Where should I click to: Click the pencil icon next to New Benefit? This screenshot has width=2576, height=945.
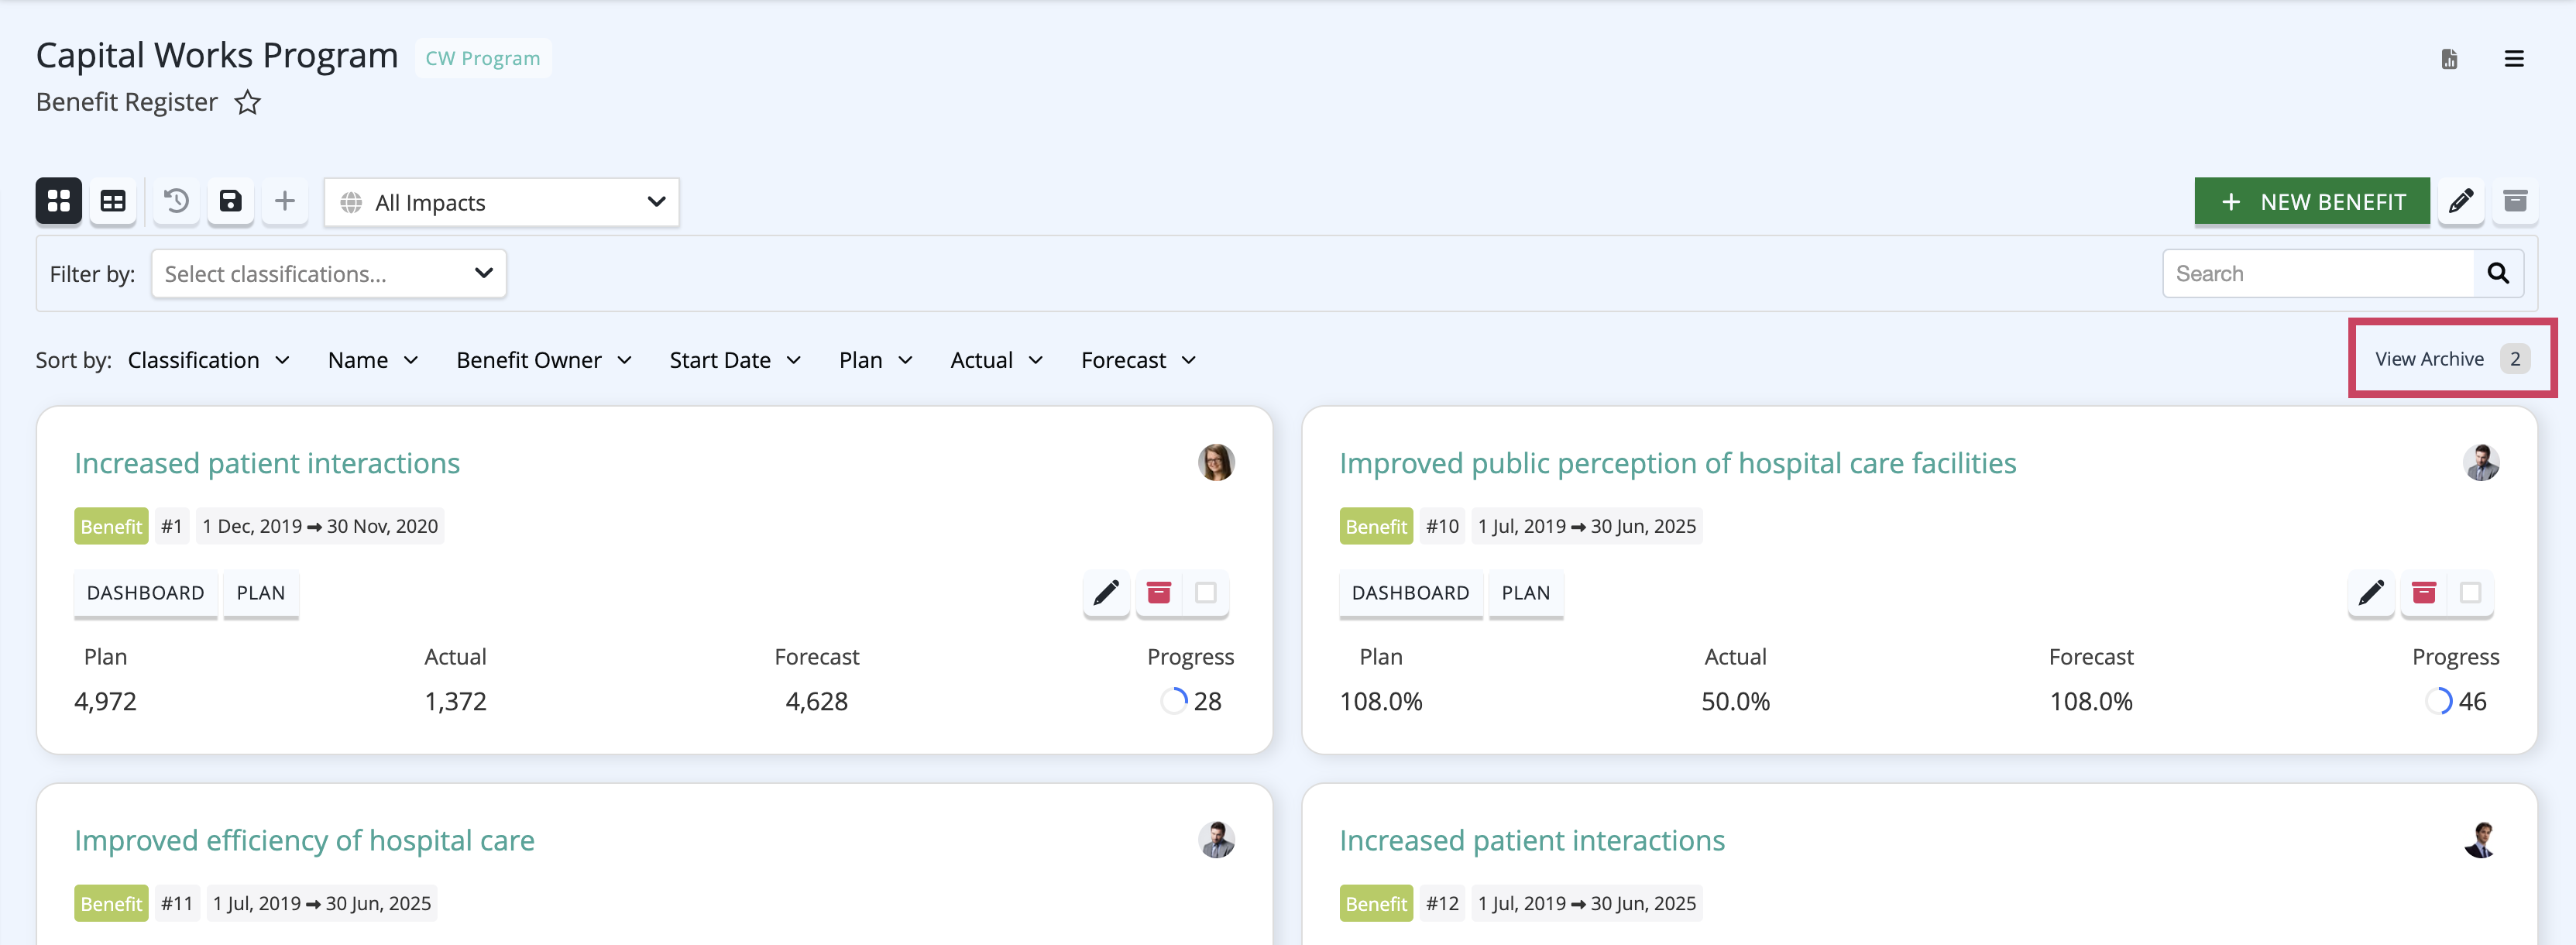pos(2461,202)
